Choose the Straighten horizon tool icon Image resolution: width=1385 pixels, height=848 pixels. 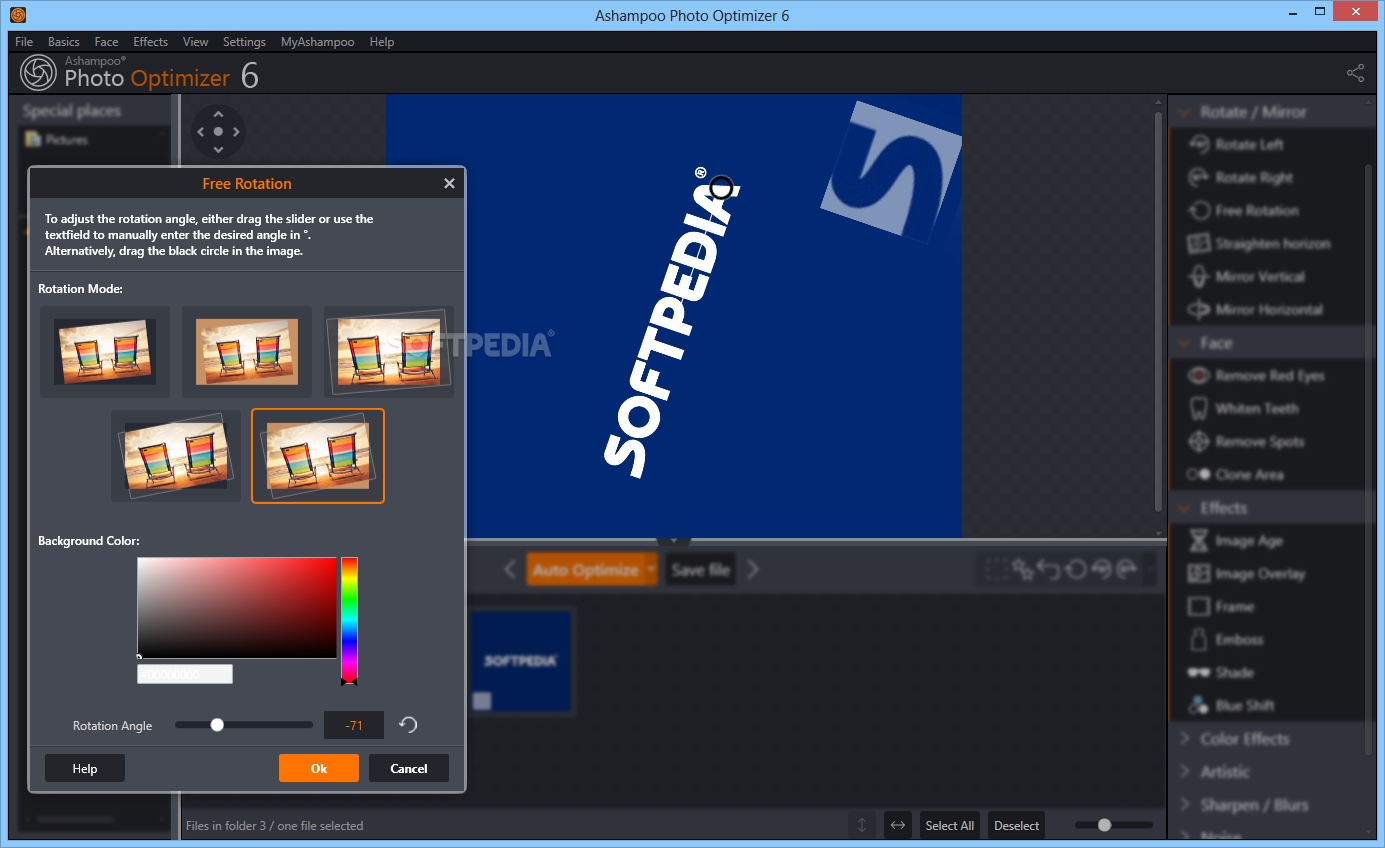1198,244
